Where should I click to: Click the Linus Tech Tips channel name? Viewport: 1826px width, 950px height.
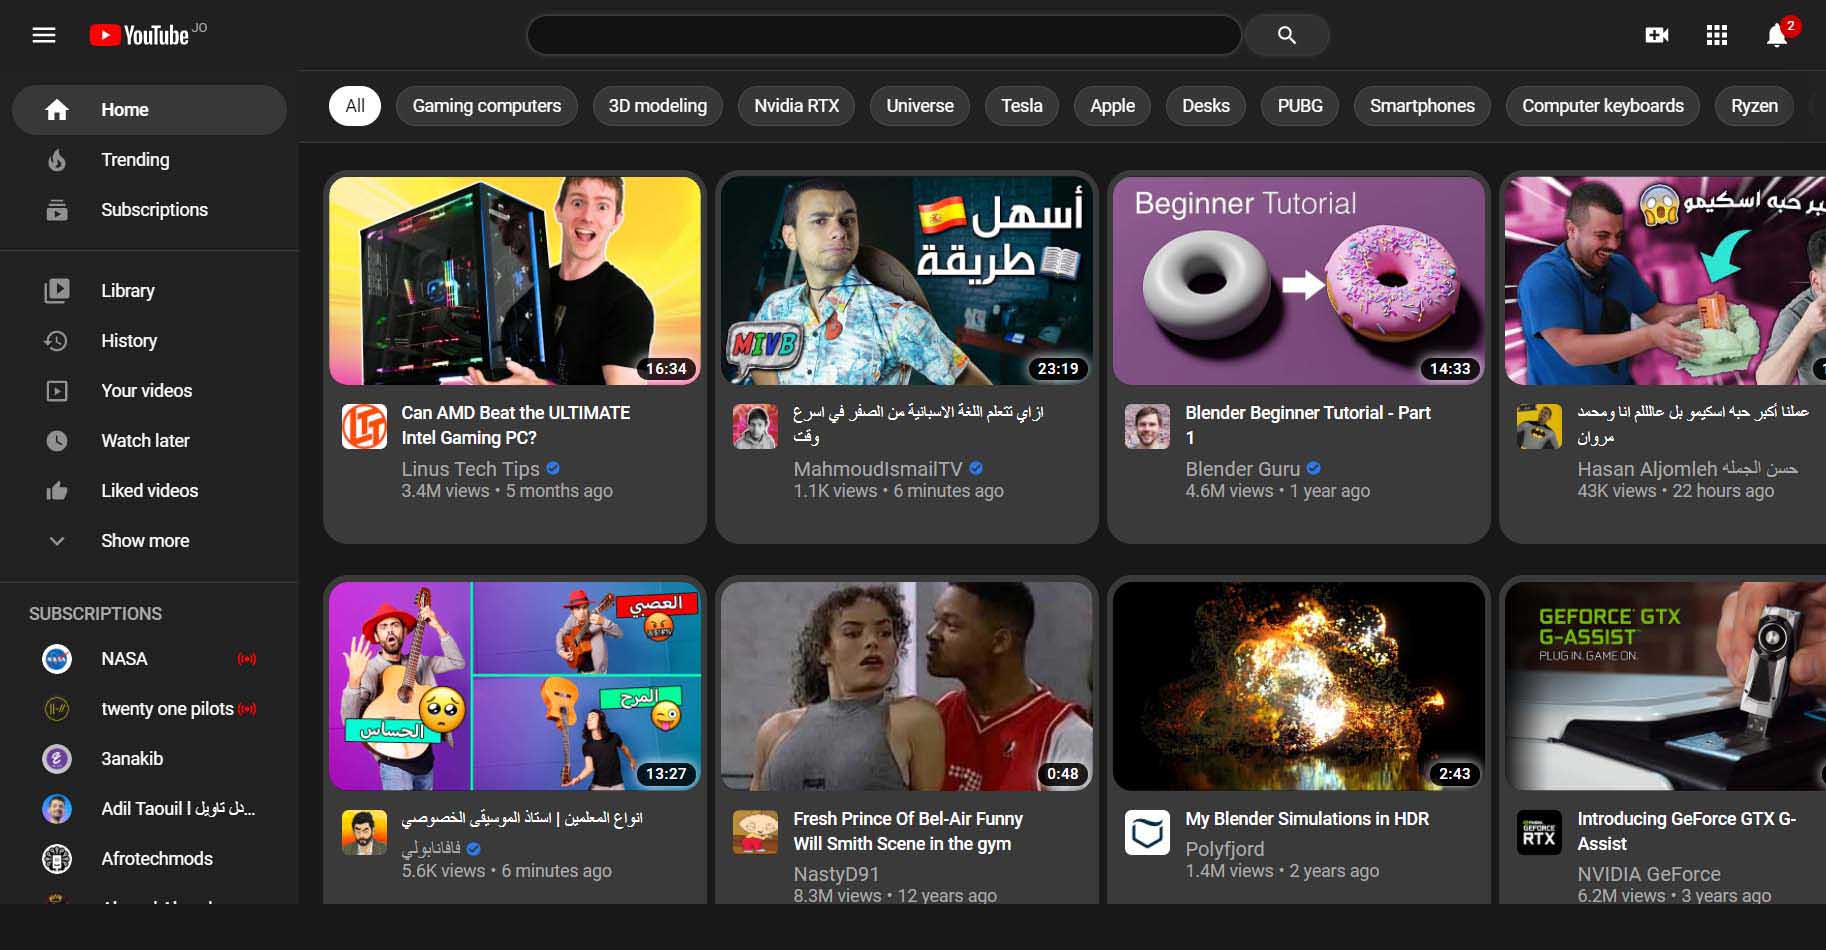click(x=470, y=469)
